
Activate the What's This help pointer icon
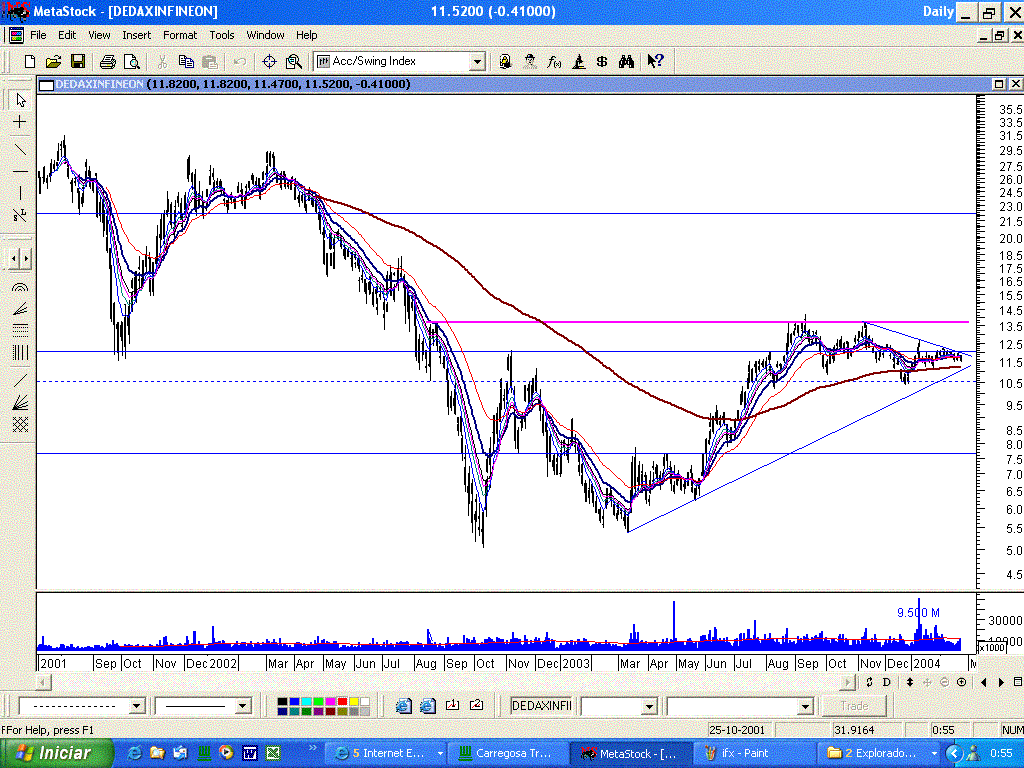pyautogui.click(x=655, y=61)
